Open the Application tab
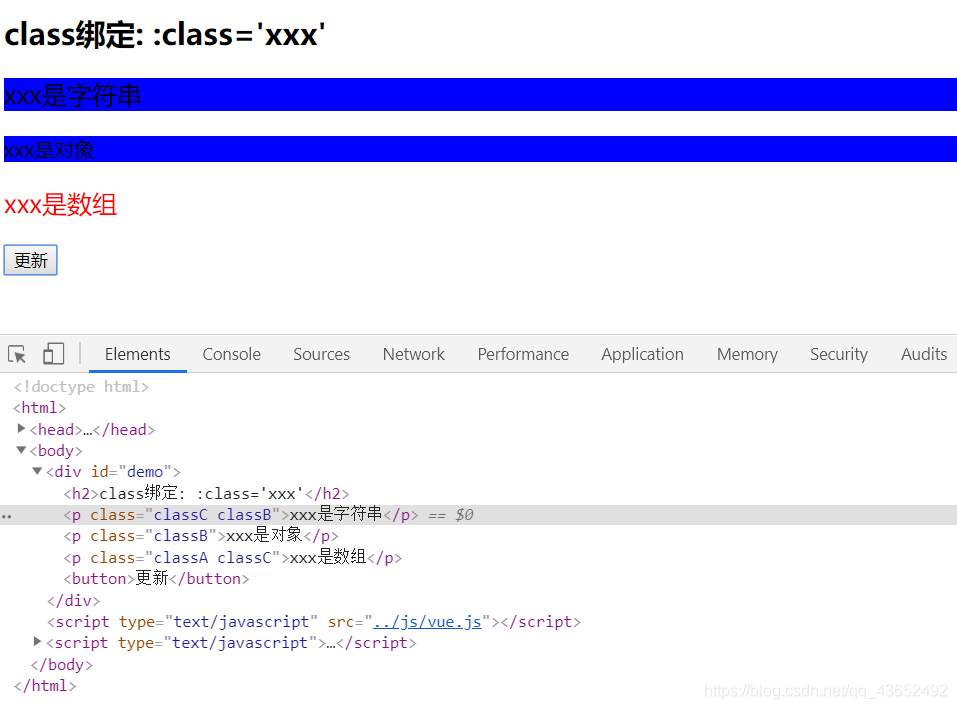 (x=642, y=354)
